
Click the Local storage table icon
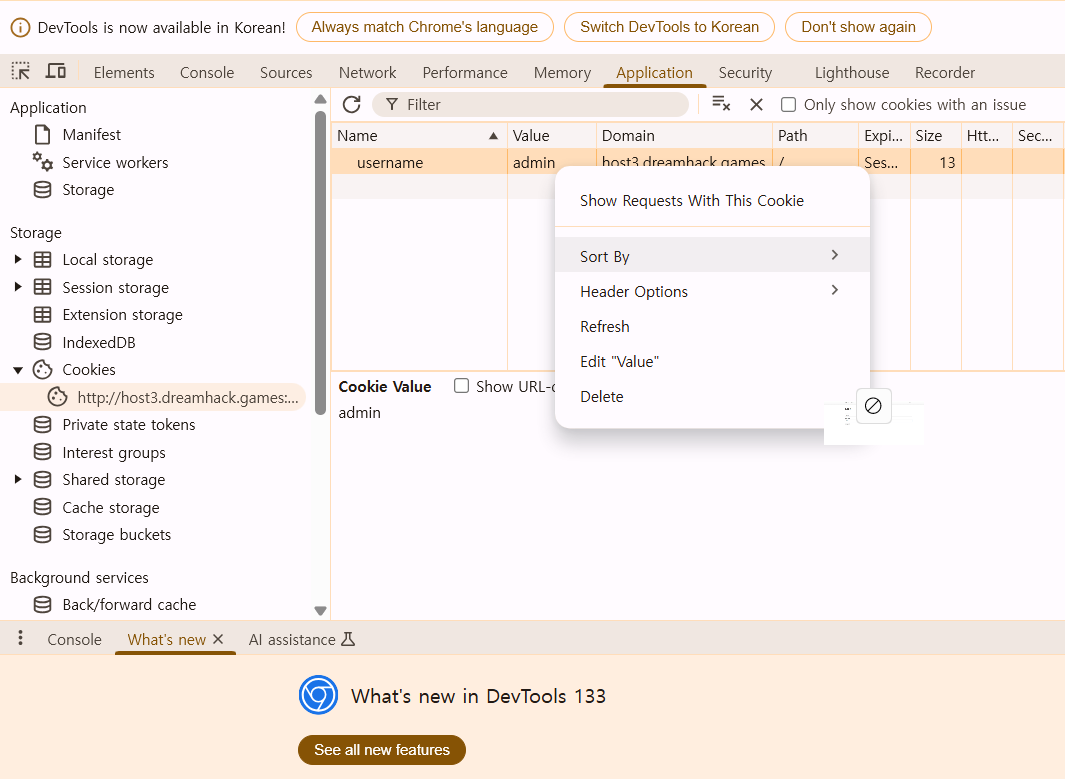point(42,259)
